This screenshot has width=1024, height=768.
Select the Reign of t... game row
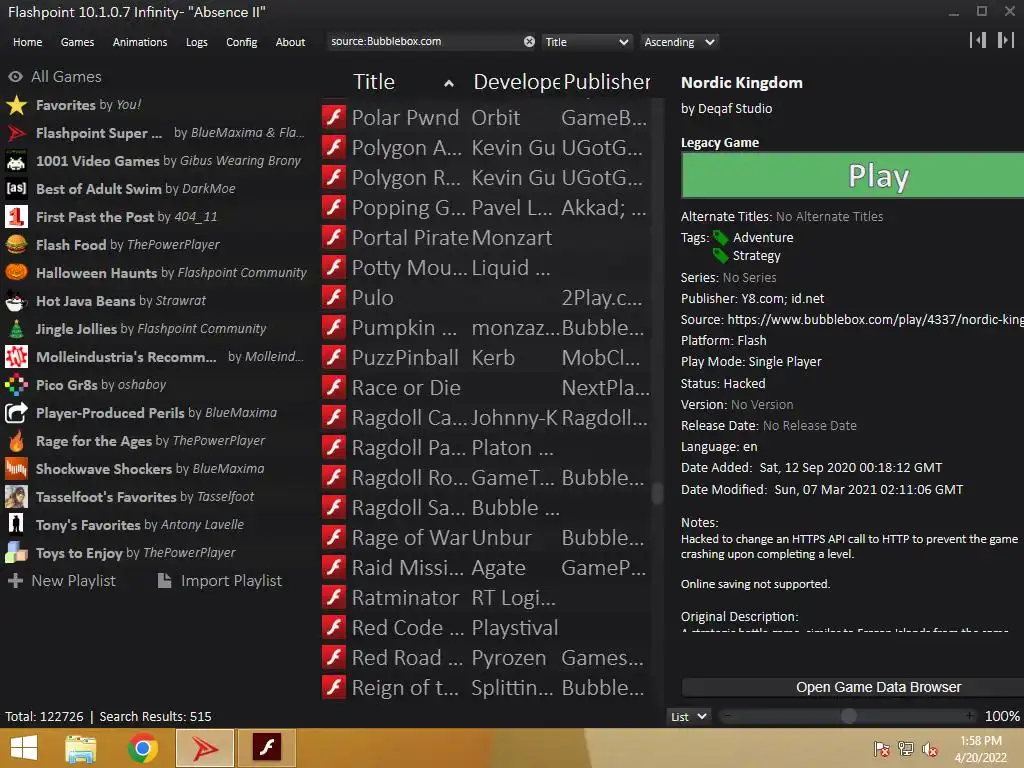point(486,688)
